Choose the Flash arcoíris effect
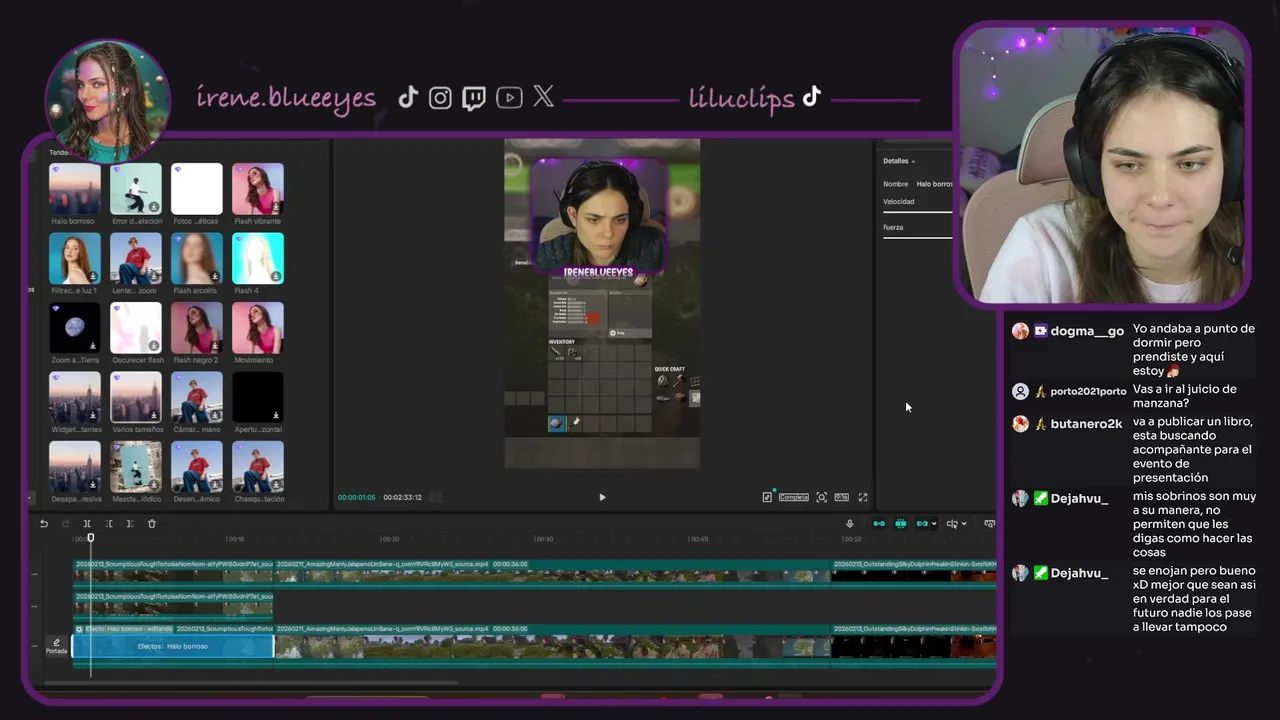 [197, 258]
